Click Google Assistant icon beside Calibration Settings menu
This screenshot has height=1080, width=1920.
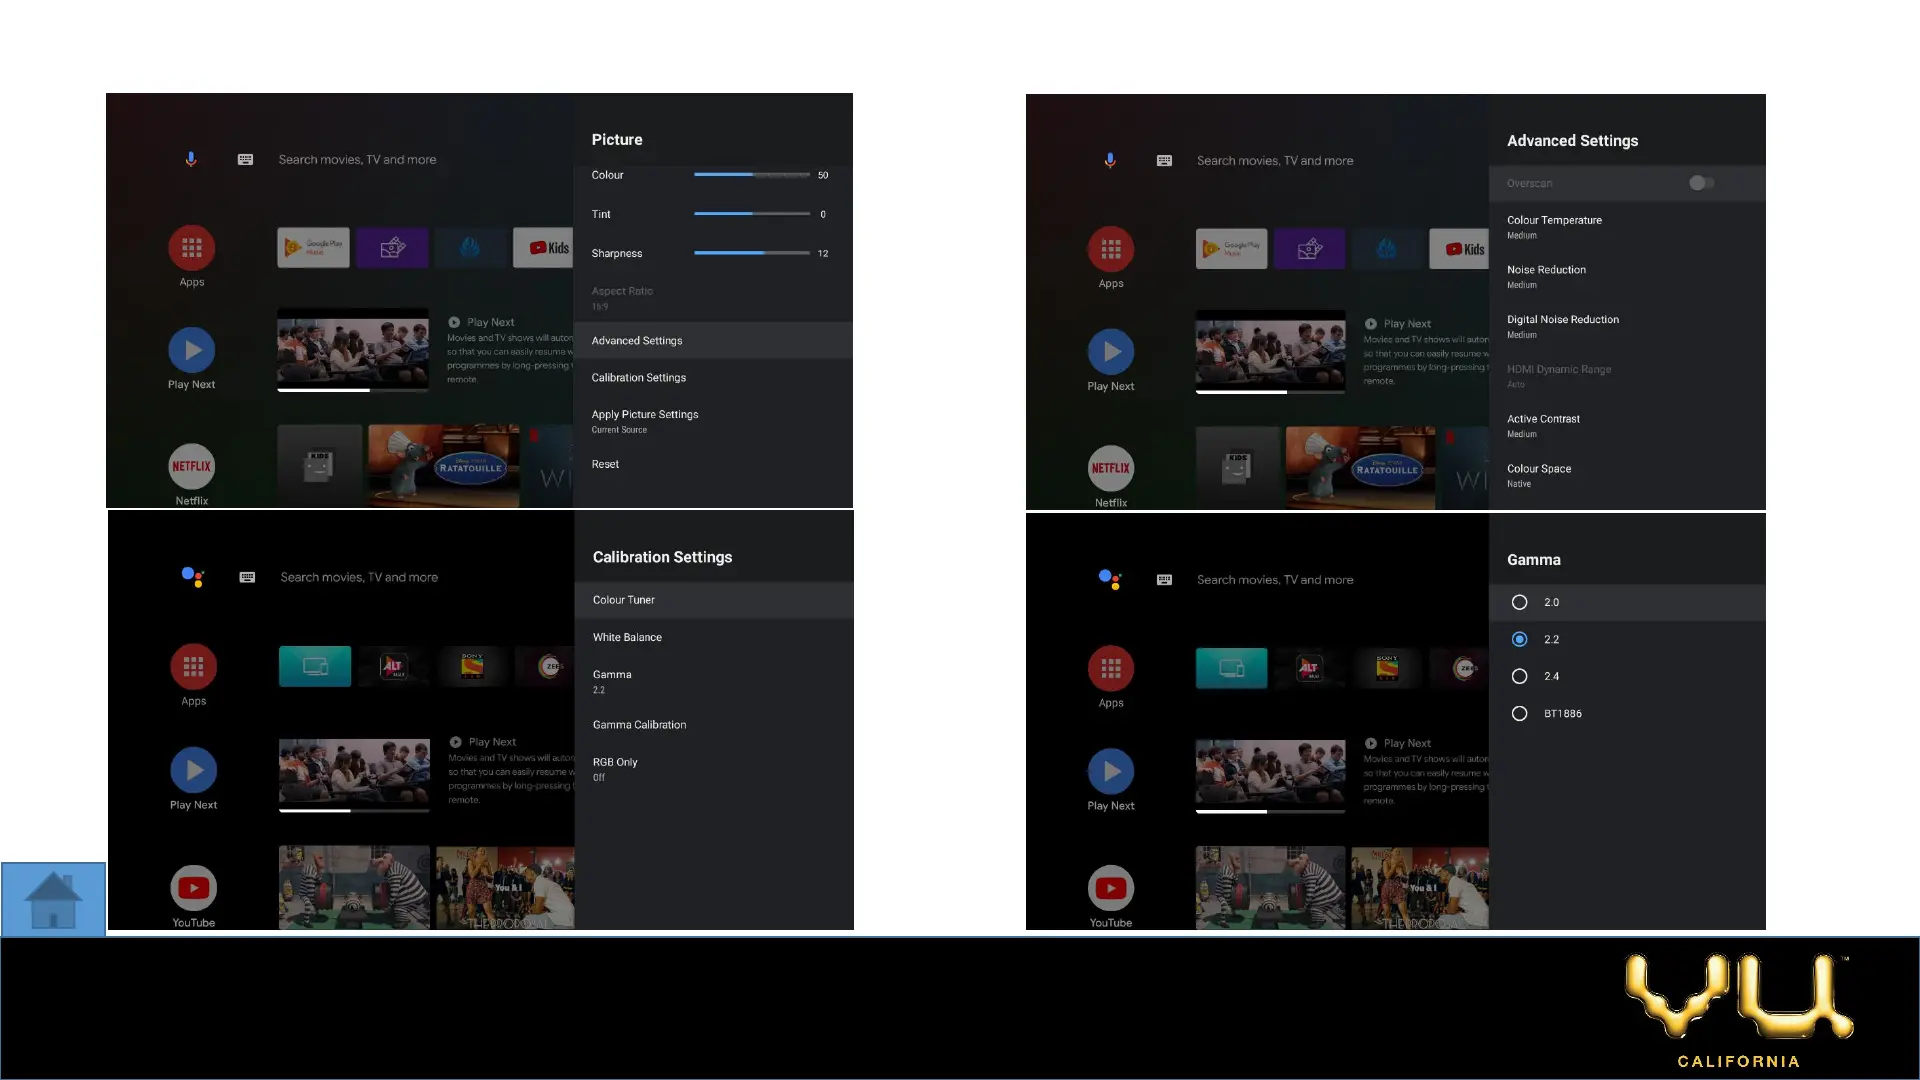point(193,577)
